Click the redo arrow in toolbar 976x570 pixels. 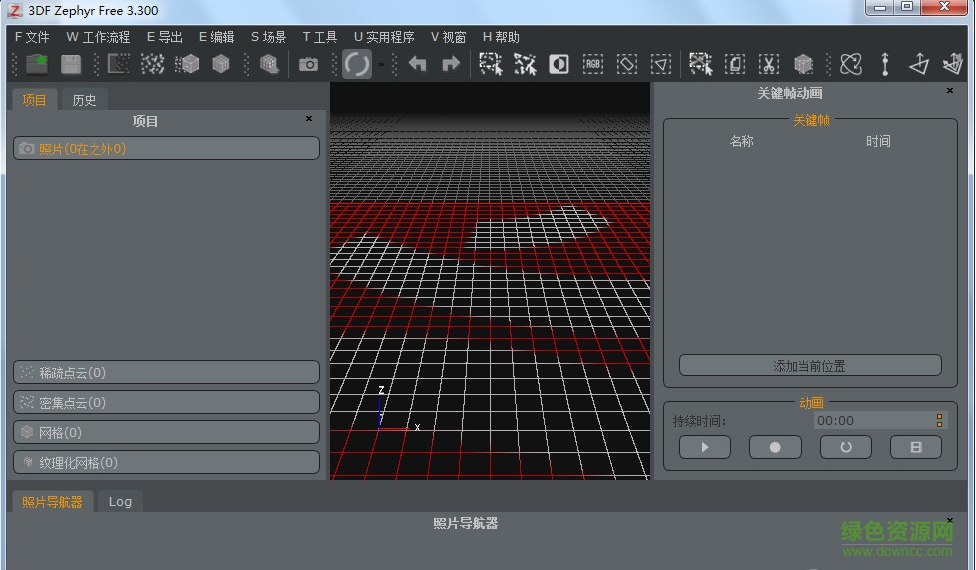pyautogui.click(x=451, y=64)
